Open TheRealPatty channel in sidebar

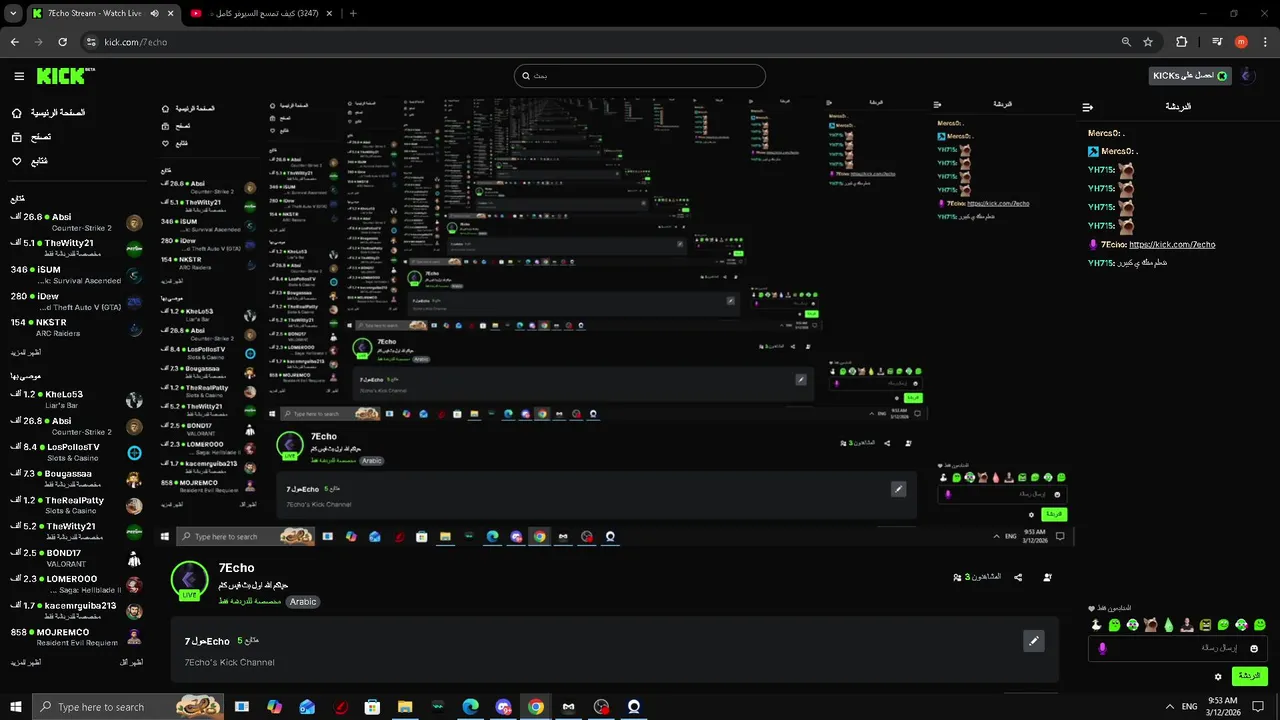[x=76, y=505]
